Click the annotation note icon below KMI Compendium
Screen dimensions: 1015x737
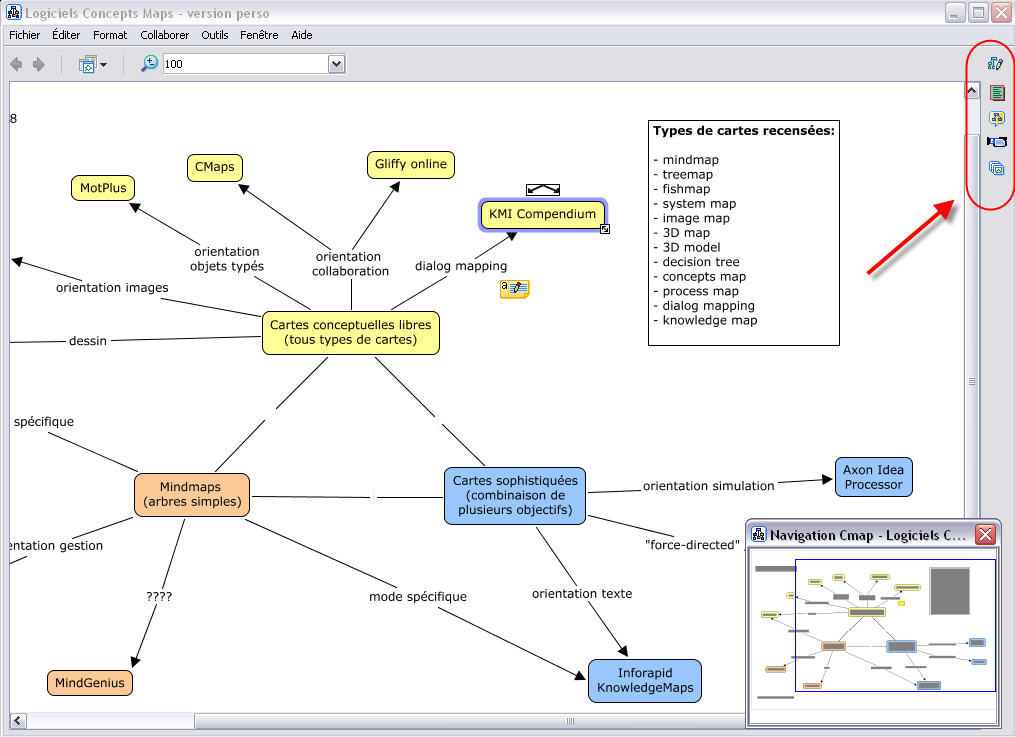click(514, 289)
